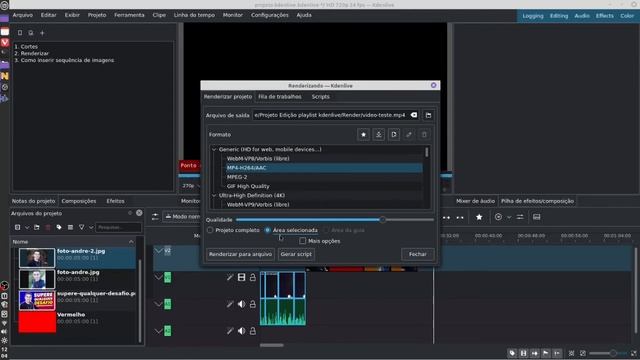Open the Arquivo menu
Image resolution: width=640 pixels, height=360 pixels.
pyautogui.click(x=22, y=15)
